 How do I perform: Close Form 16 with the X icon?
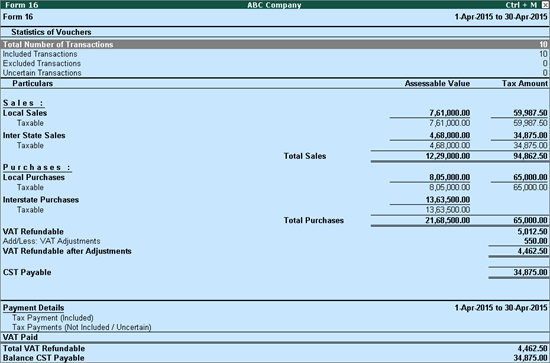click(x=545, y=5)
